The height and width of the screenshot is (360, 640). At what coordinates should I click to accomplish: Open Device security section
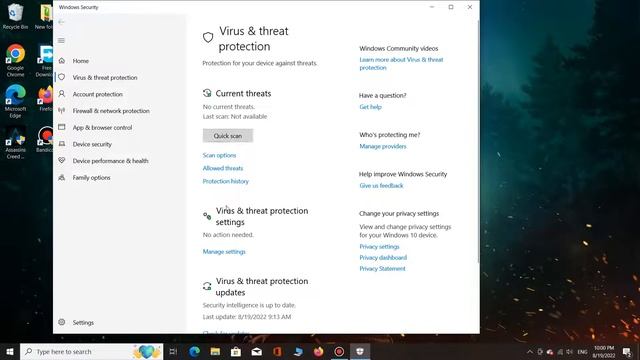pyautogui.click(x=92, y=144)
